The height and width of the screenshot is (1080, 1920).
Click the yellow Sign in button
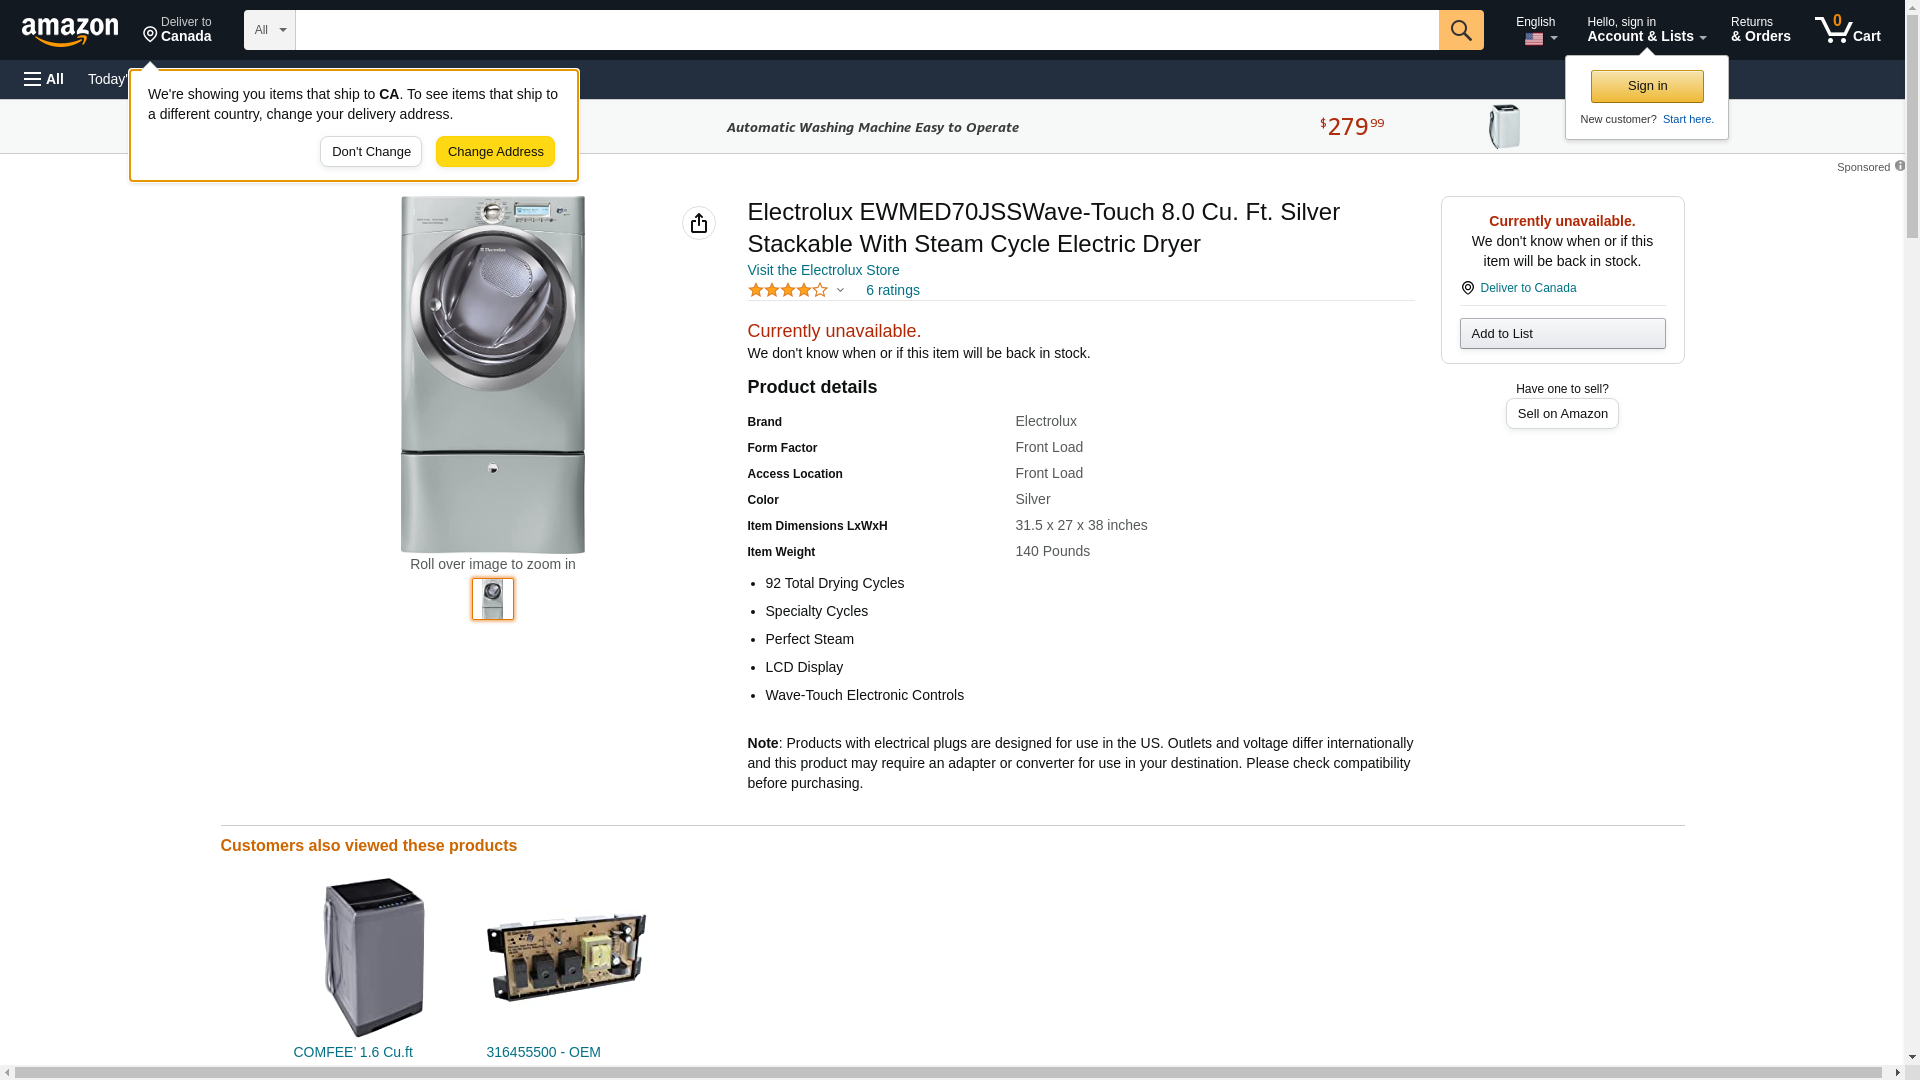[x=1647, y=86]
